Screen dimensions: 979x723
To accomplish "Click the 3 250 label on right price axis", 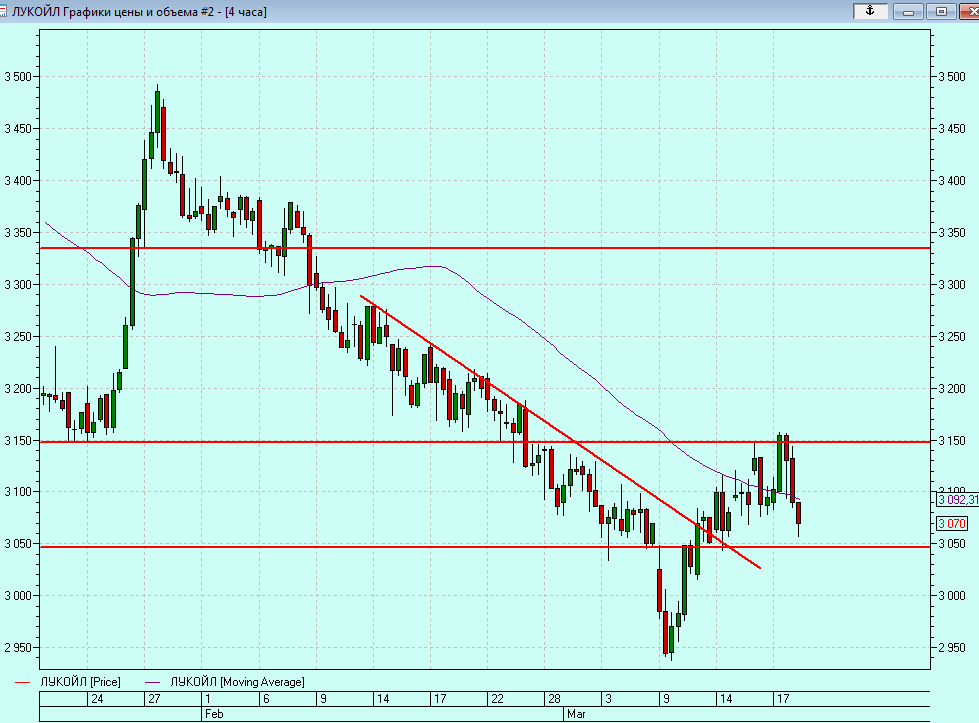I will pyautogui.click(x=952, y=337).
